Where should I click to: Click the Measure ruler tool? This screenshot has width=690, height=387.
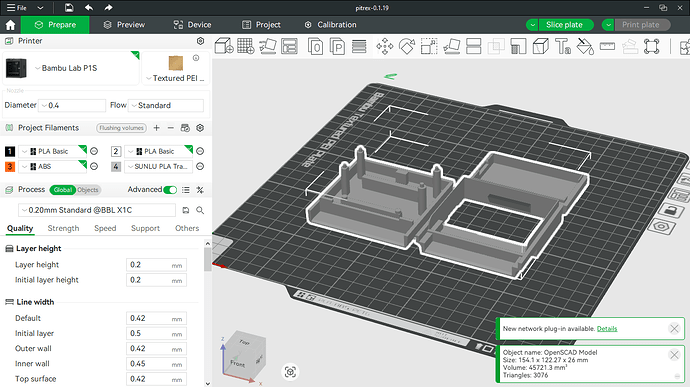pyautogui.click(x=607, y=46)
